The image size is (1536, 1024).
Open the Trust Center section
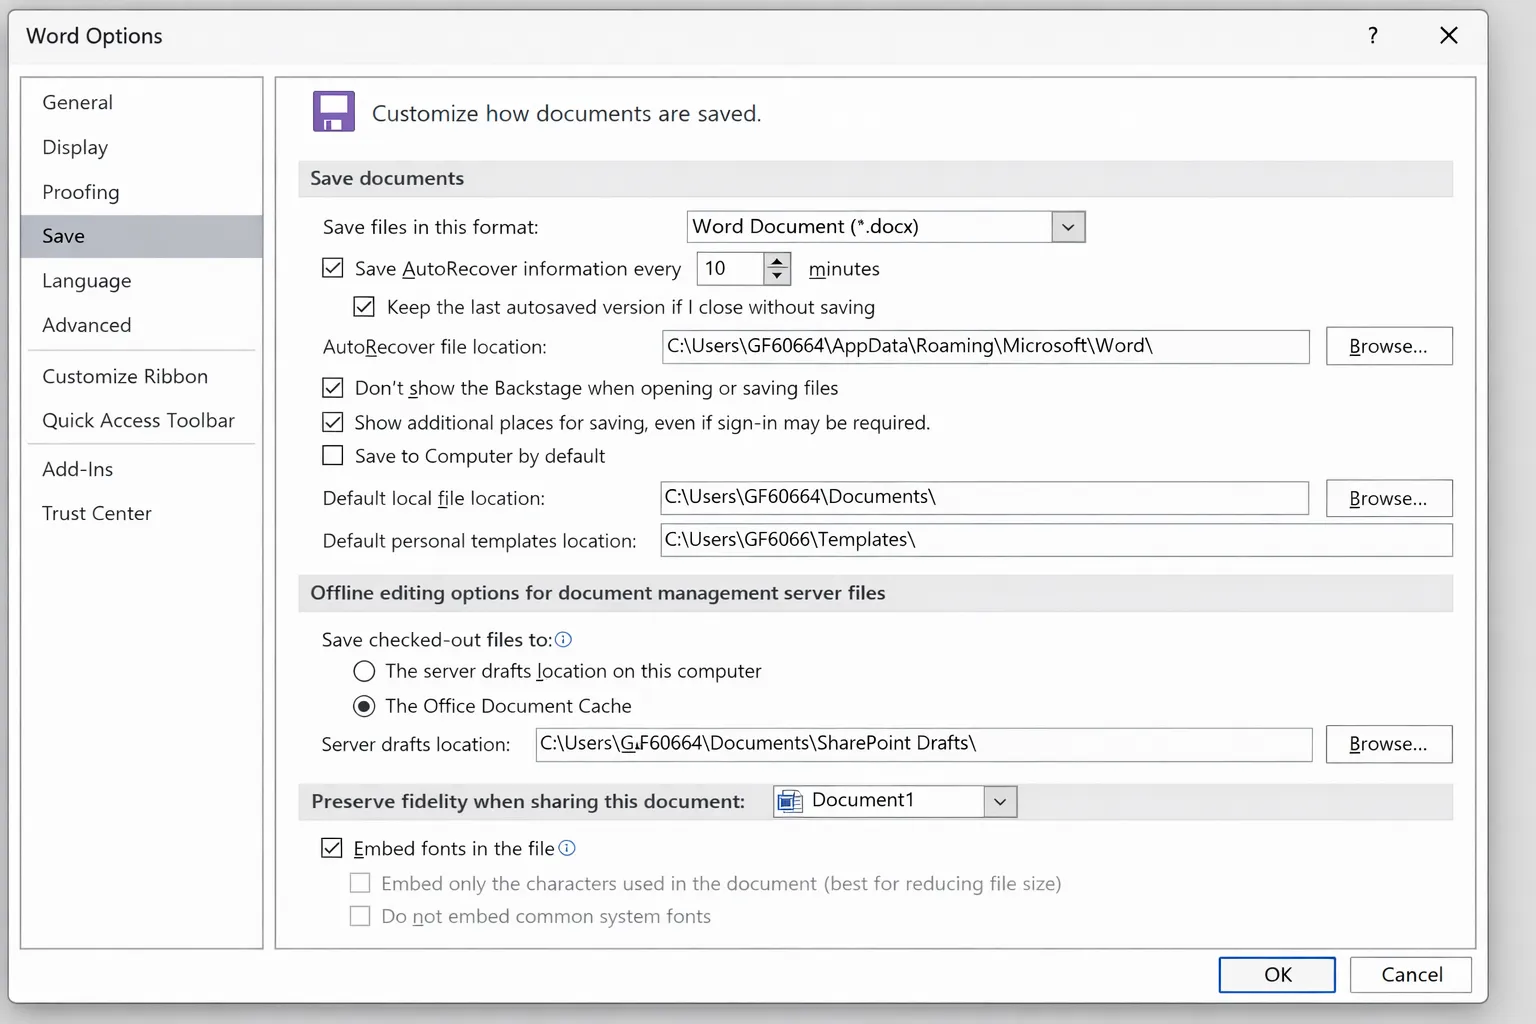pyautogui.click(x=97, y=512)
